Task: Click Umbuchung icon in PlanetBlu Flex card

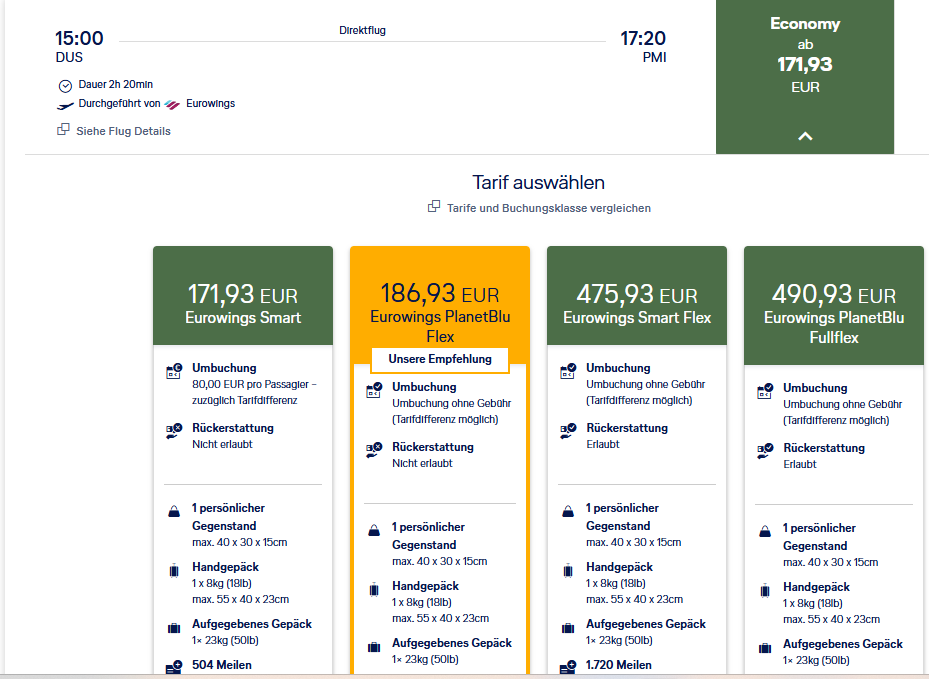Action: click(374, 390)
